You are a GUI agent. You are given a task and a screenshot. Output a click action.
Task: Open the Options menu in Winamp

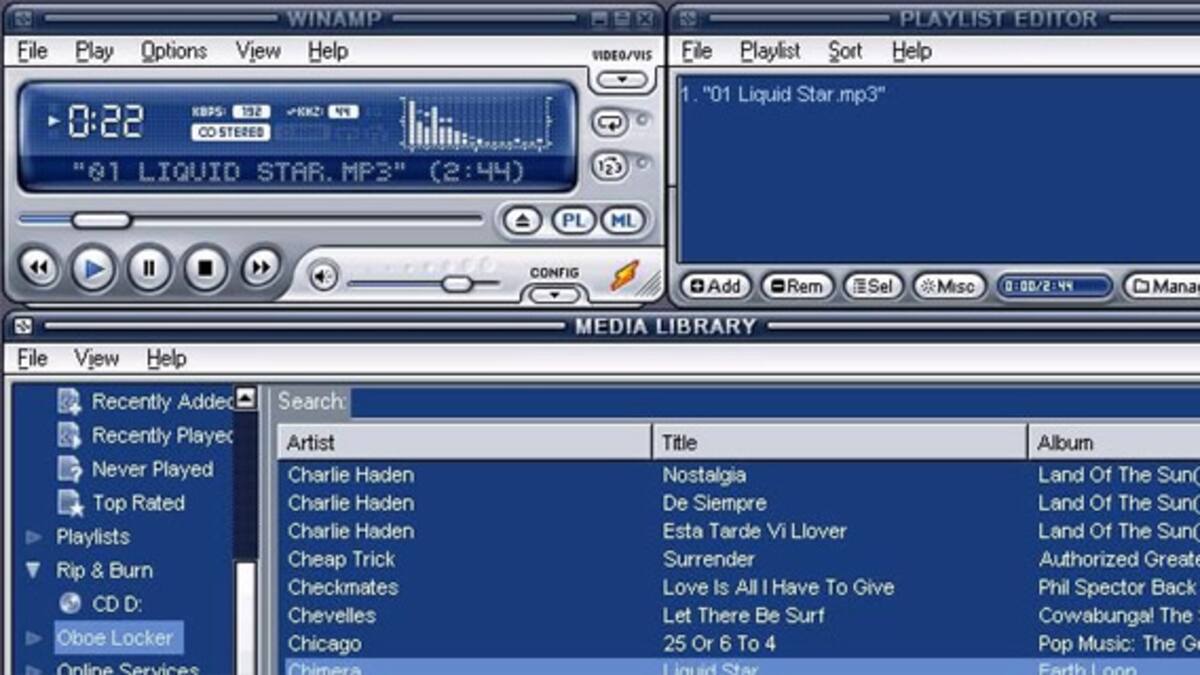tap(173, 51)
